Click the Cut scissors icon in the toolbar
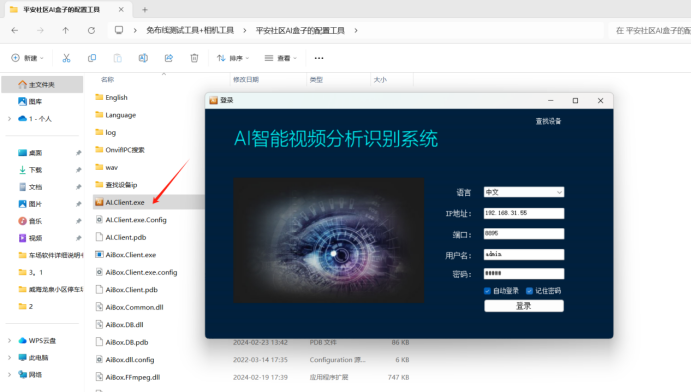Image resolution: width=691 pixels, height=392 pixels. click(x=66, y=58)
